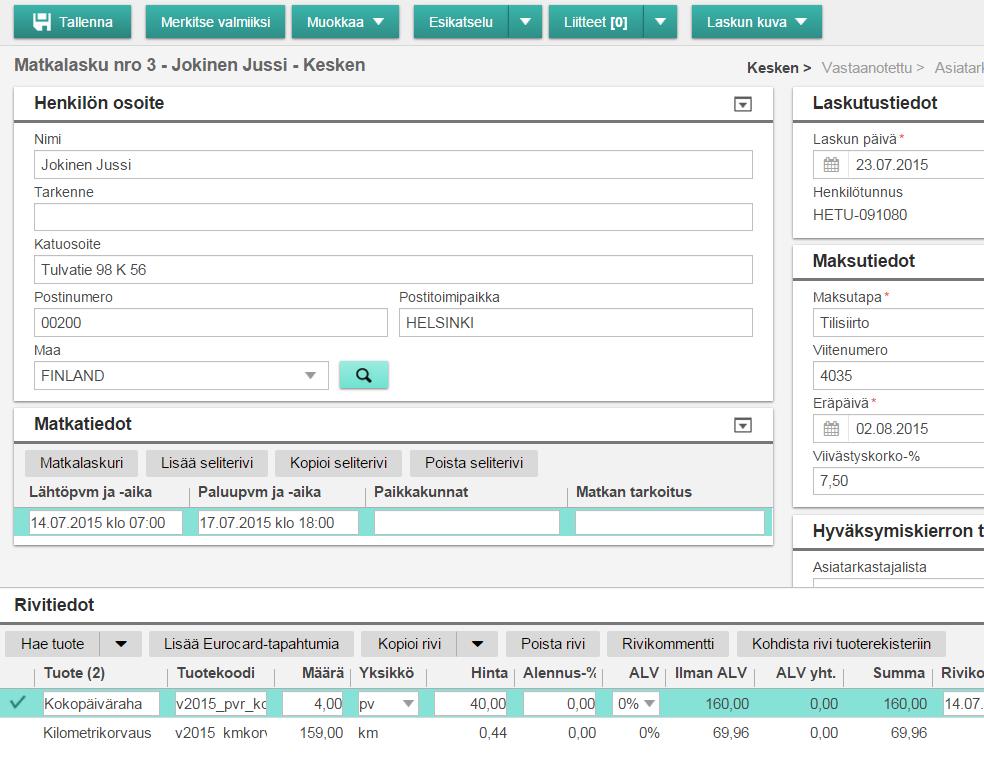
Task: Open the Muokkaa dropdown menu
Action: click(345, 22)
